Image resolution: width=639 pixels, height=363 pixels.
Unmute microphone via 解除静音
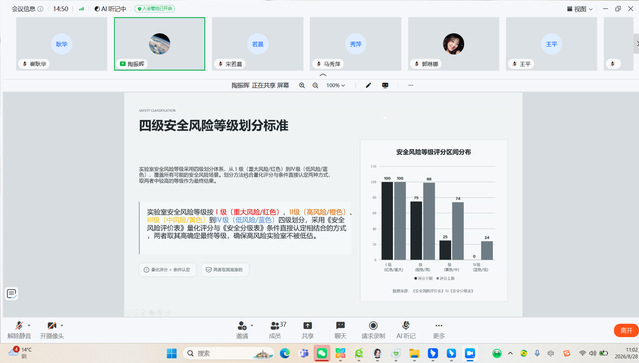coord(19,330)
